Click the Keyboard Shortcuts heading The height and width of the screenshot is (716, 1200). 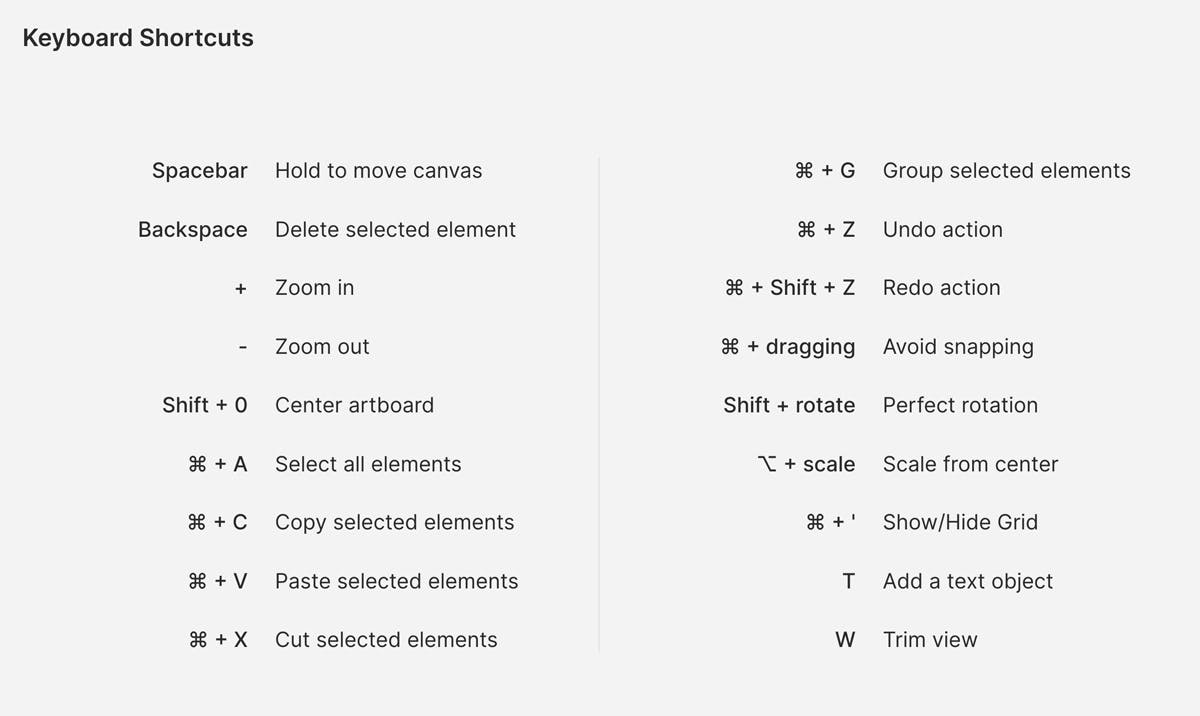pyautogui.click(x=138, y=38)
